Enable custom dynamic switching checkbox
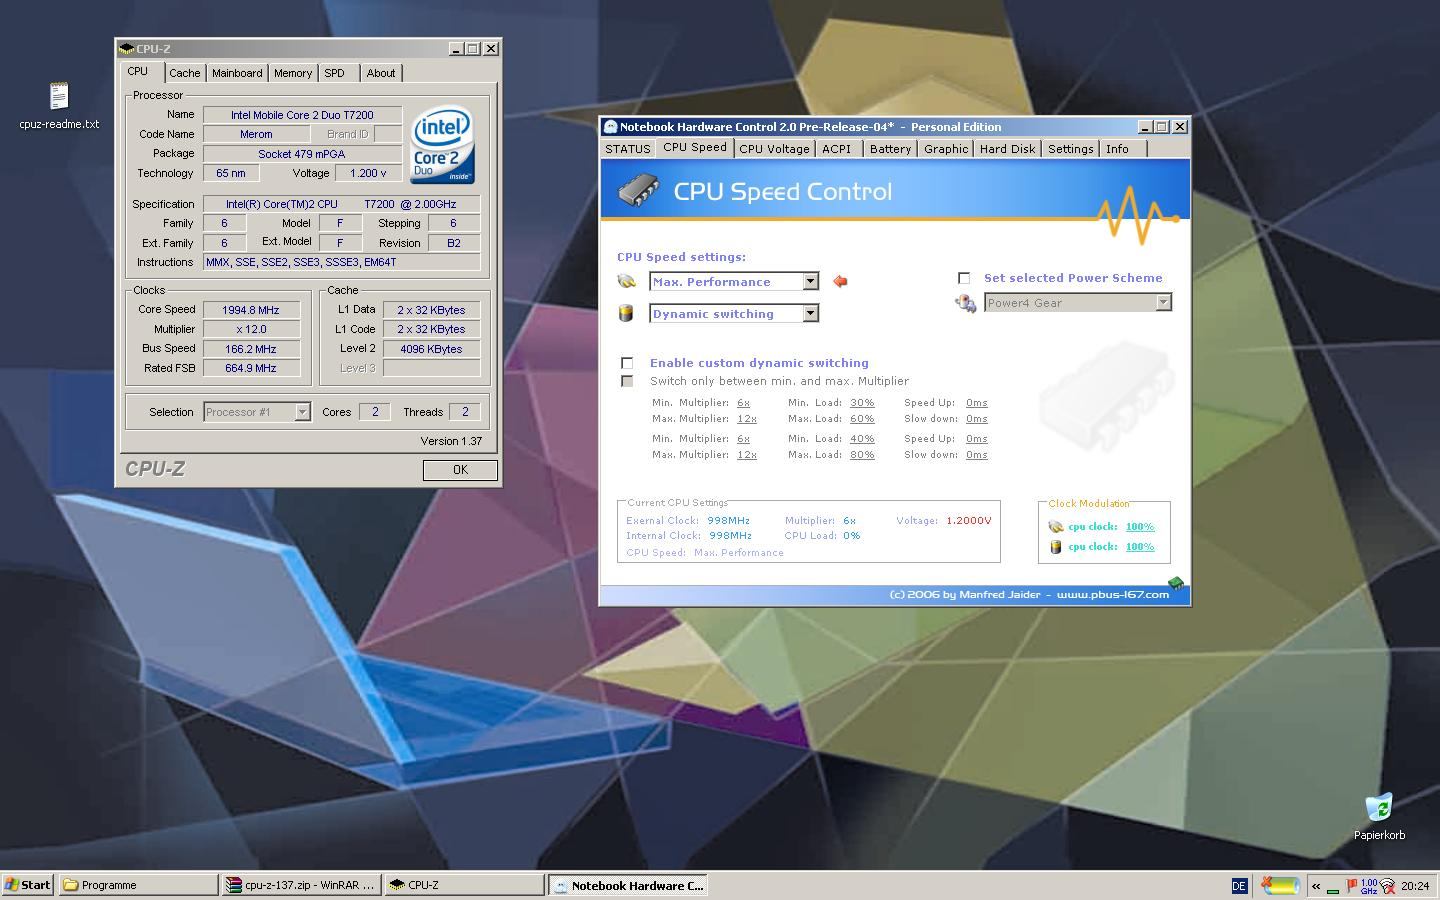The height and width of the screenshot is (900, 1440). click(x=627, y=363)
